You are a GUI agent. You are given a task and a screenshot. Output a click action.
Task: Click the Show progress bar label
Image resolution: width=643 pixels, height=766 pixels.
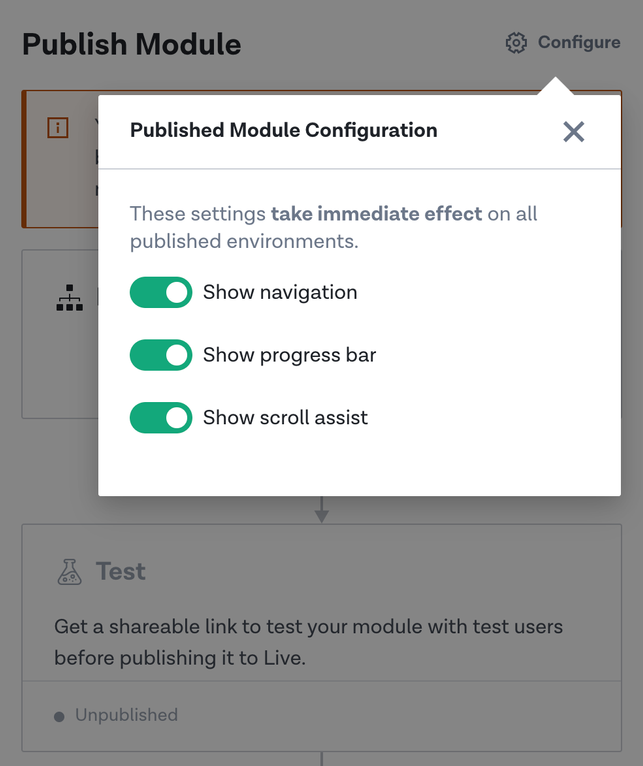click(x=290, y=355)
